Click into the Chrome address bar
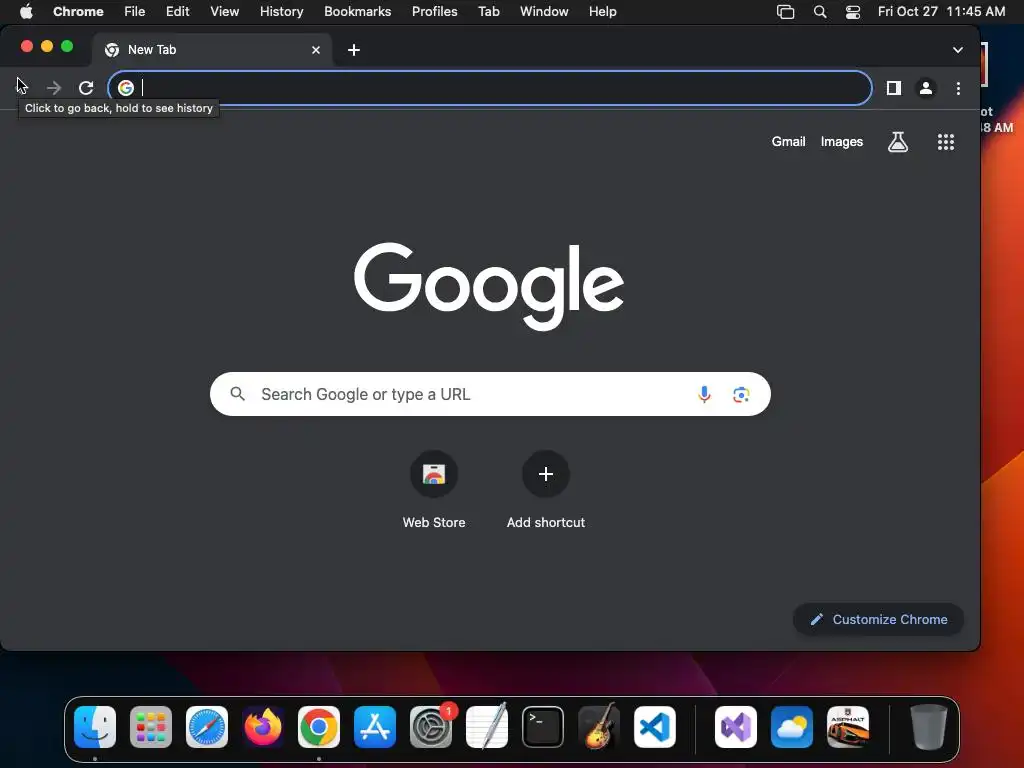 [x=490, y=88]
